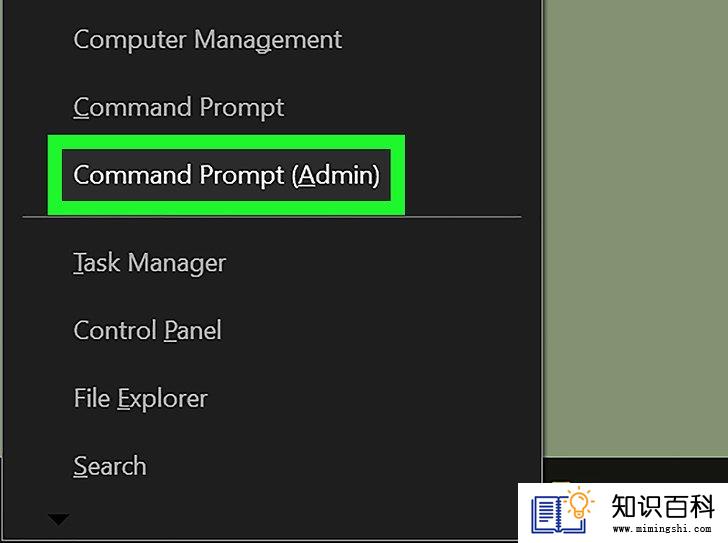Image resolution: width=728 pixels, height=543 pixels.
Task: Open Computer Management from the menu
Action: pos(208,40)
